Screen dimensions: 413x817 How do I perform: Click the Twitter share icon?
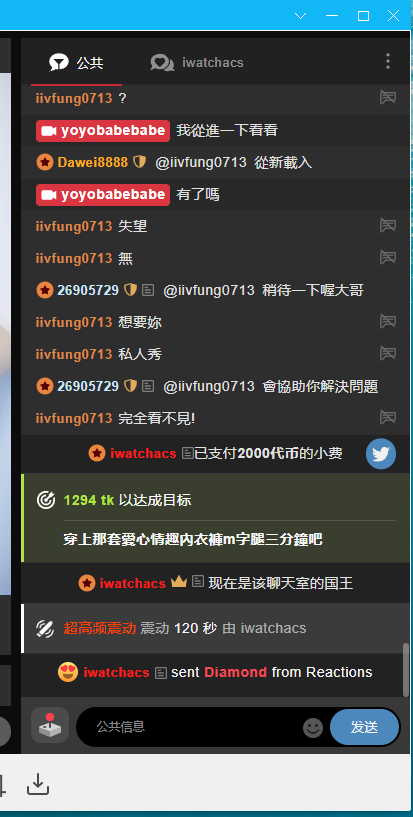(x=381, y=454)
